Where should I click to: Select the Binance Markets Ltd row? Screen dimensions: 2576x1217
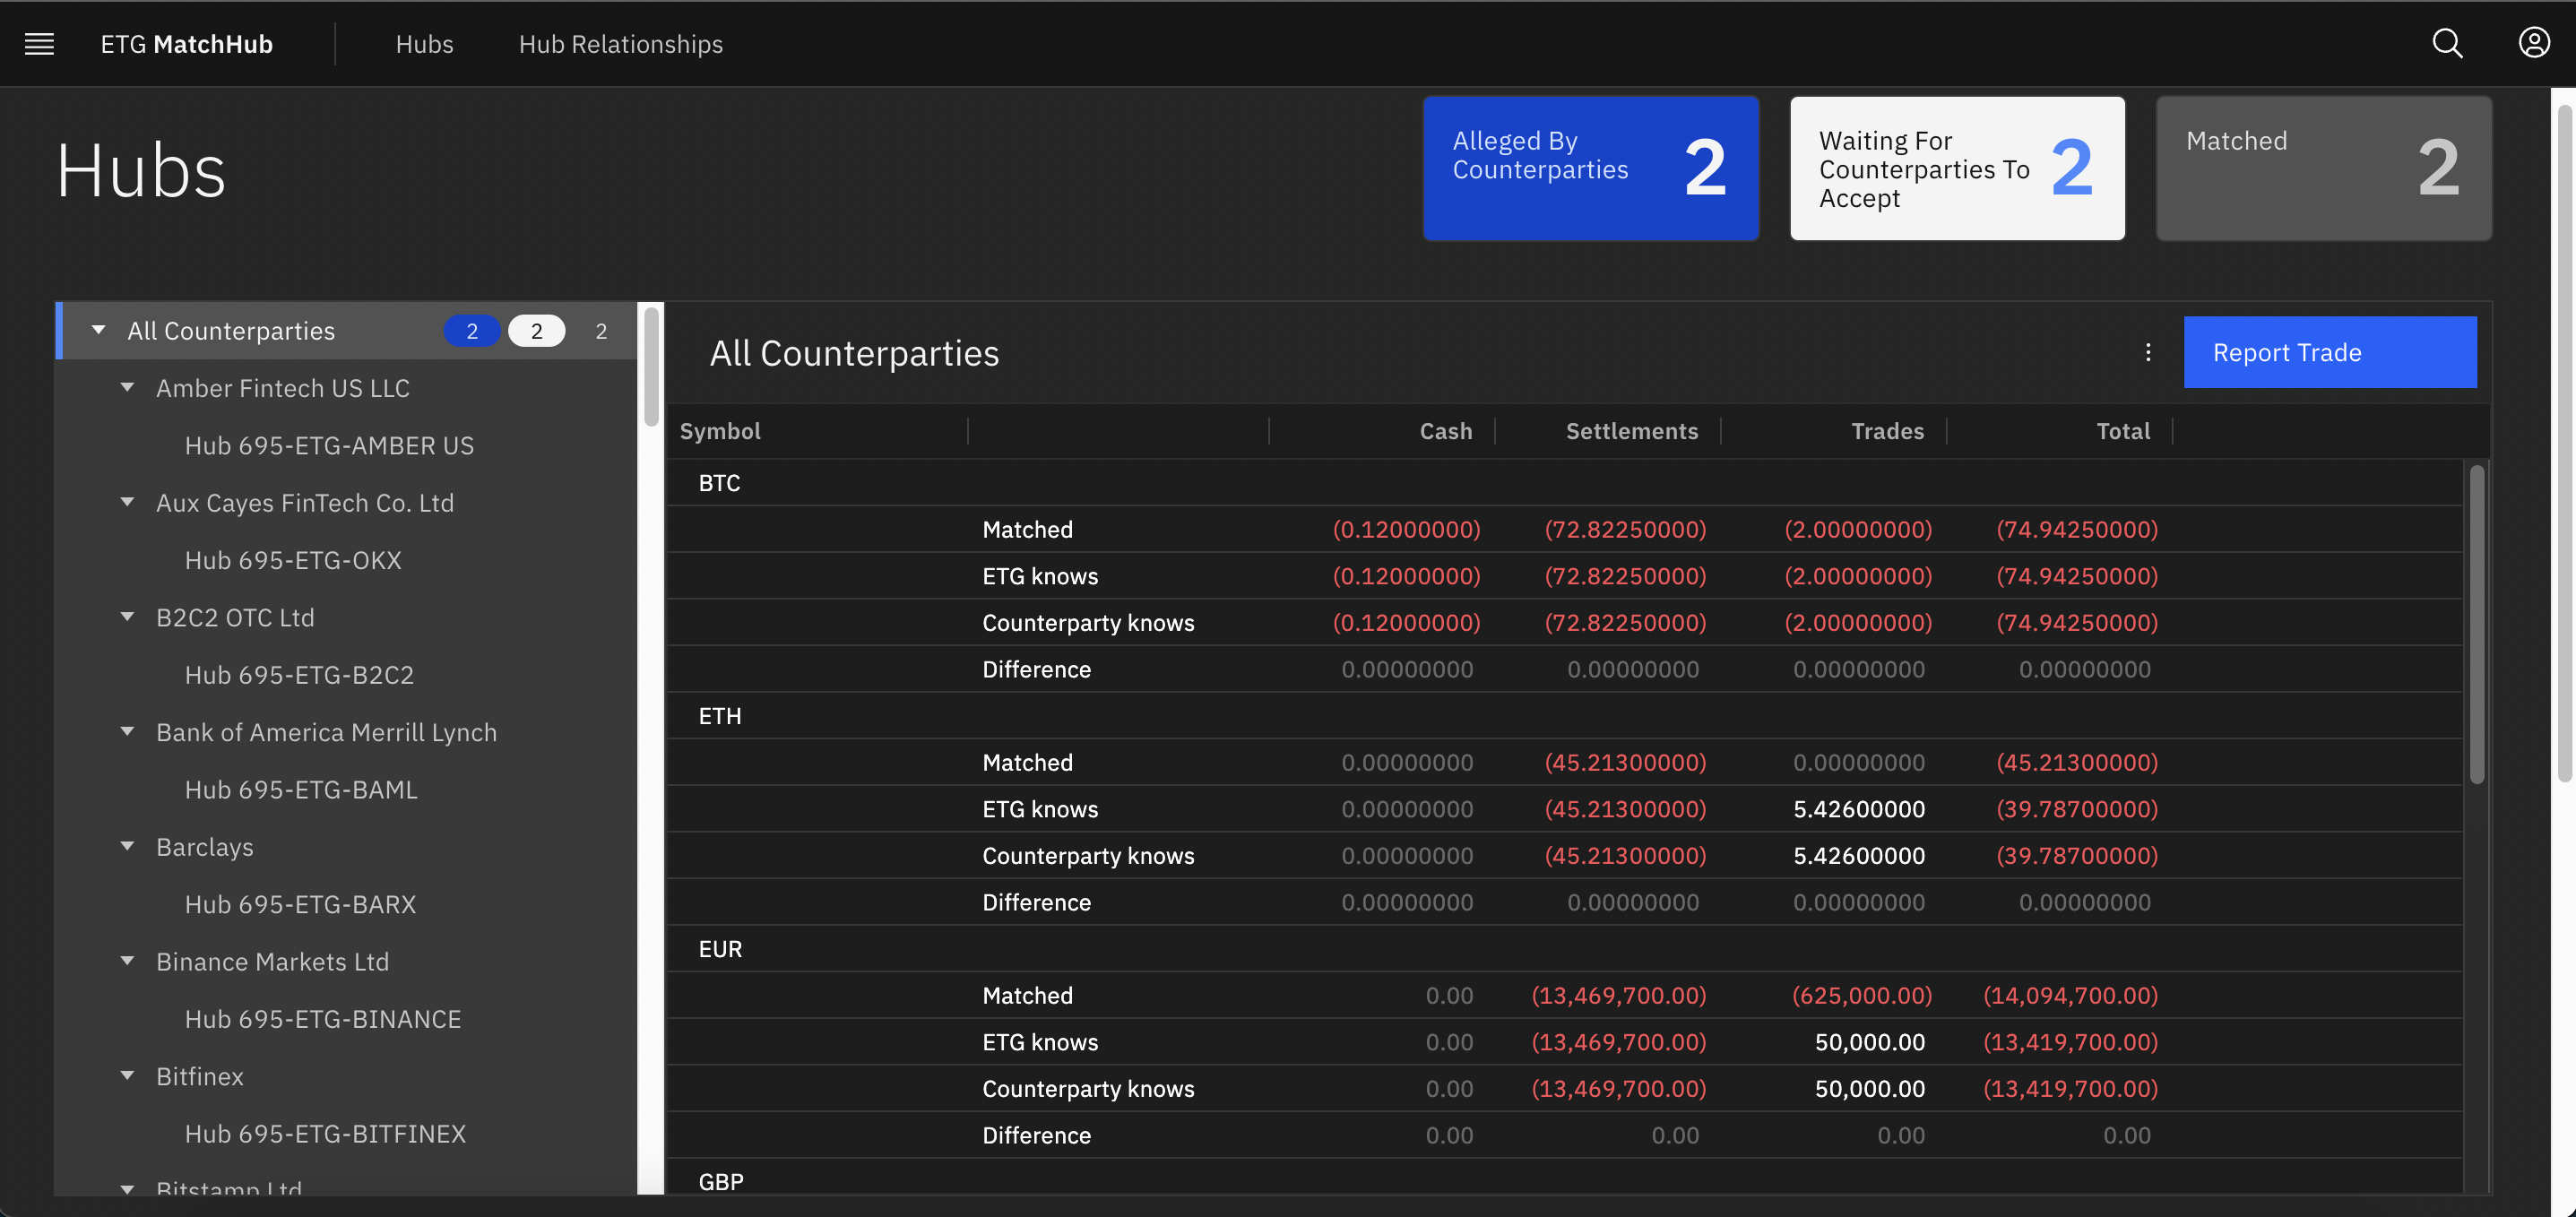[x=346, y=961]
